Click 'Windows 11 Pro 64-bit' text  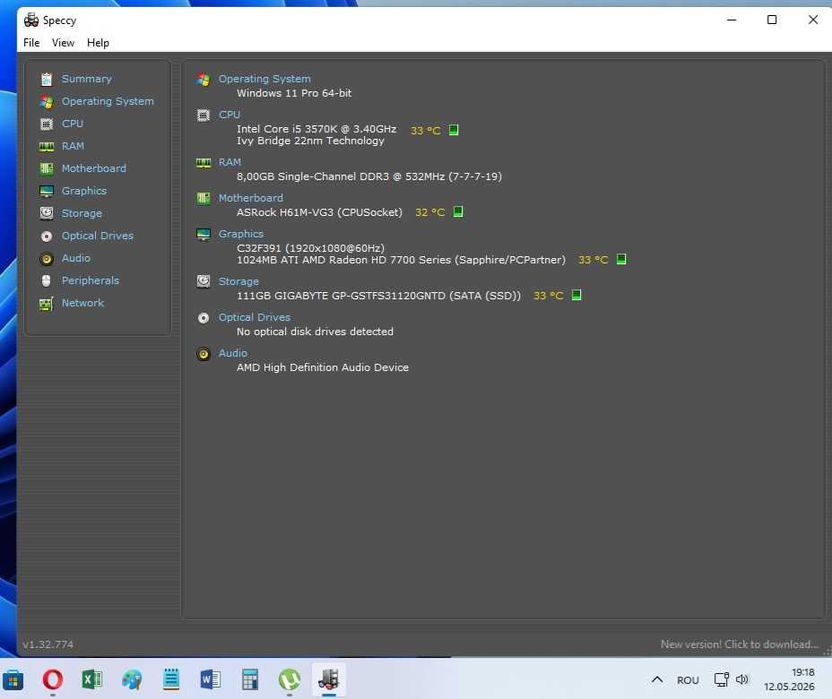tap(294, 93)
